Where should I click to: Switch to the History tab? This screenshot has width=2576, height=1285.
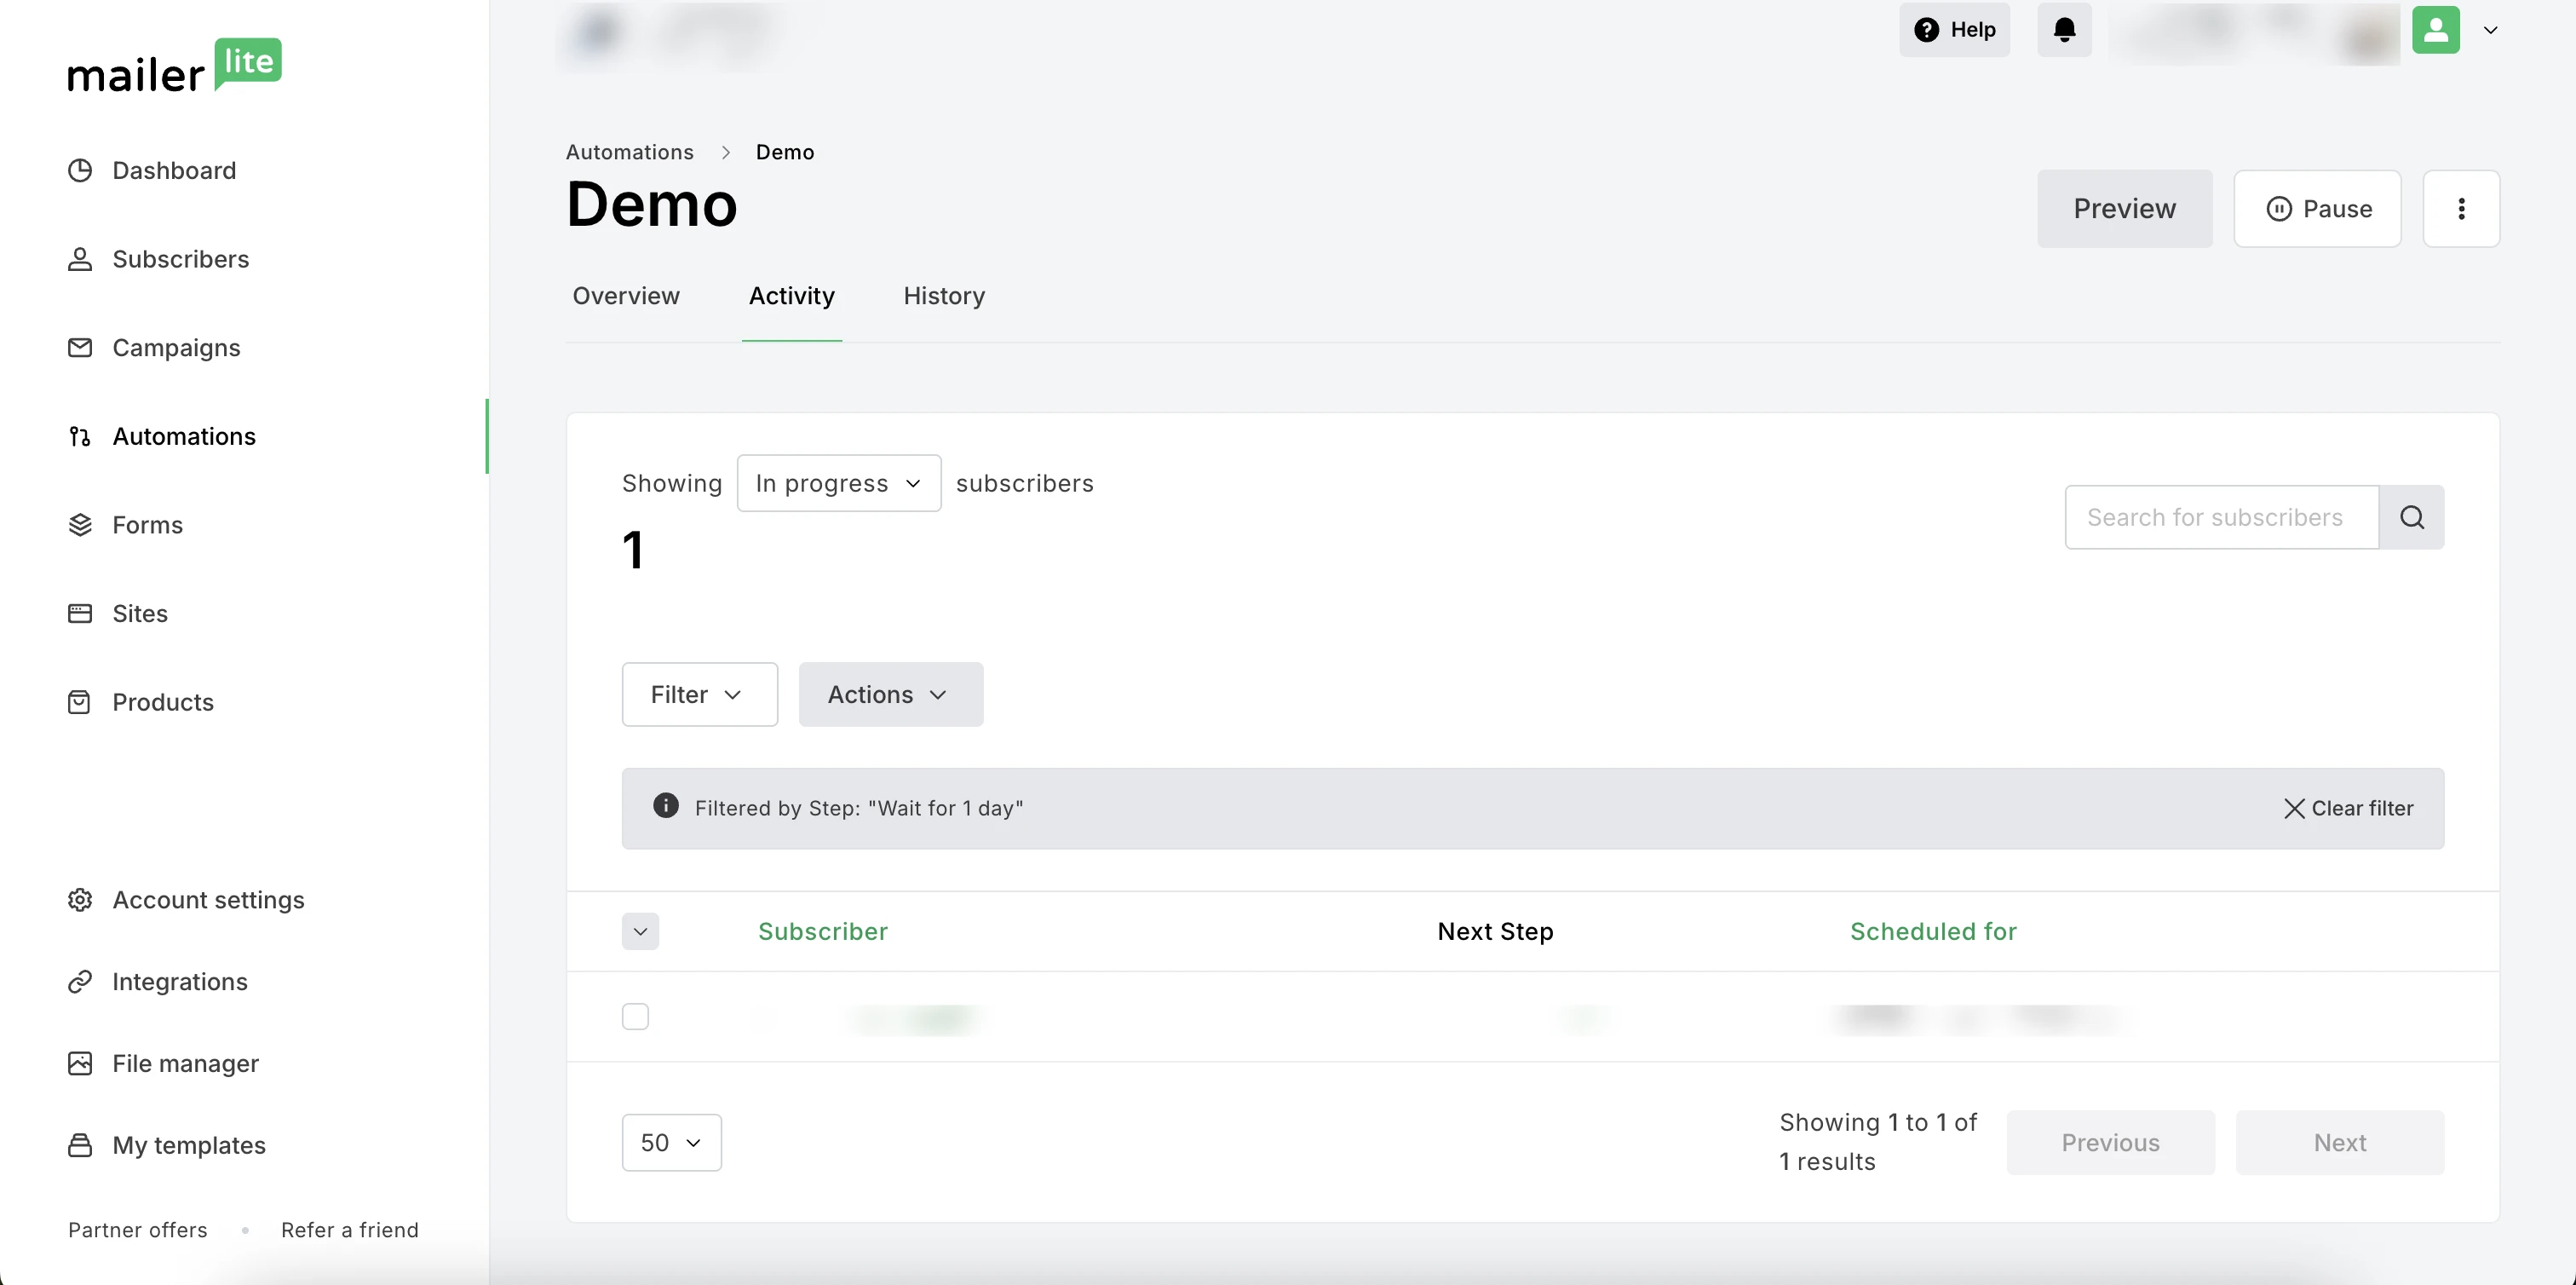[x=944, y=297]
